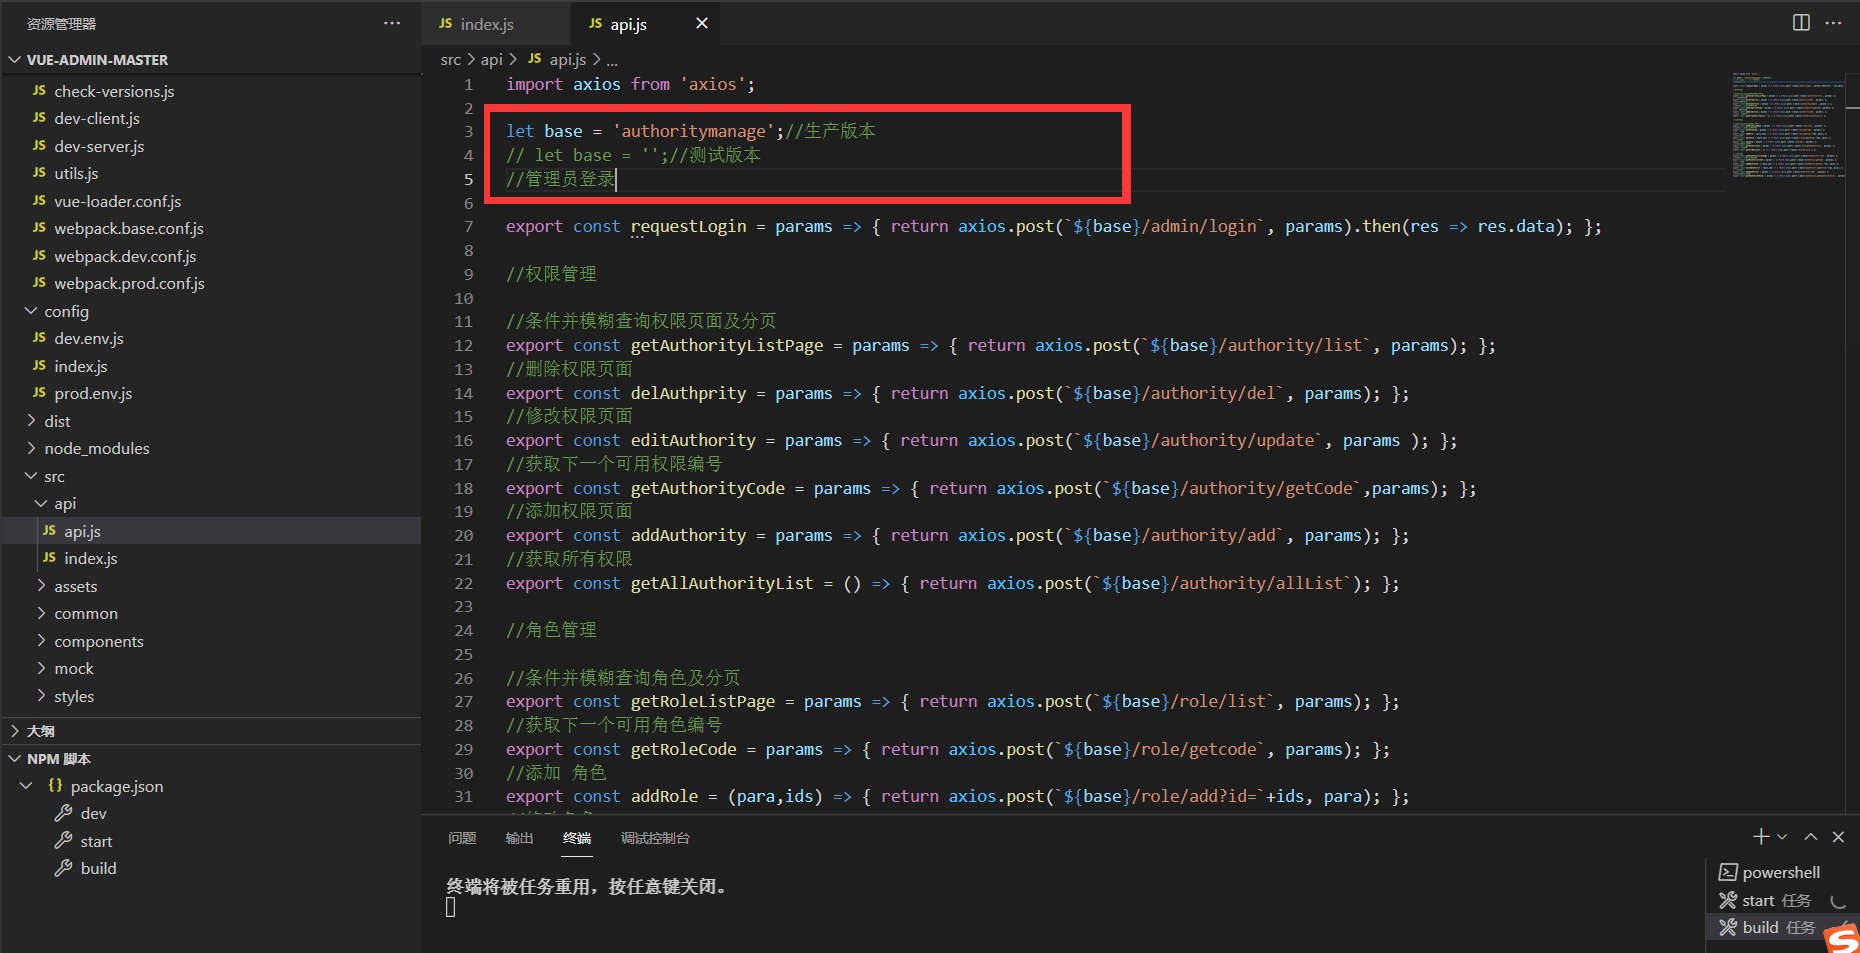This screenshot has height=953, width=1860.
Task: Open the 调试控制台 debug console tab
Action: 655,838
